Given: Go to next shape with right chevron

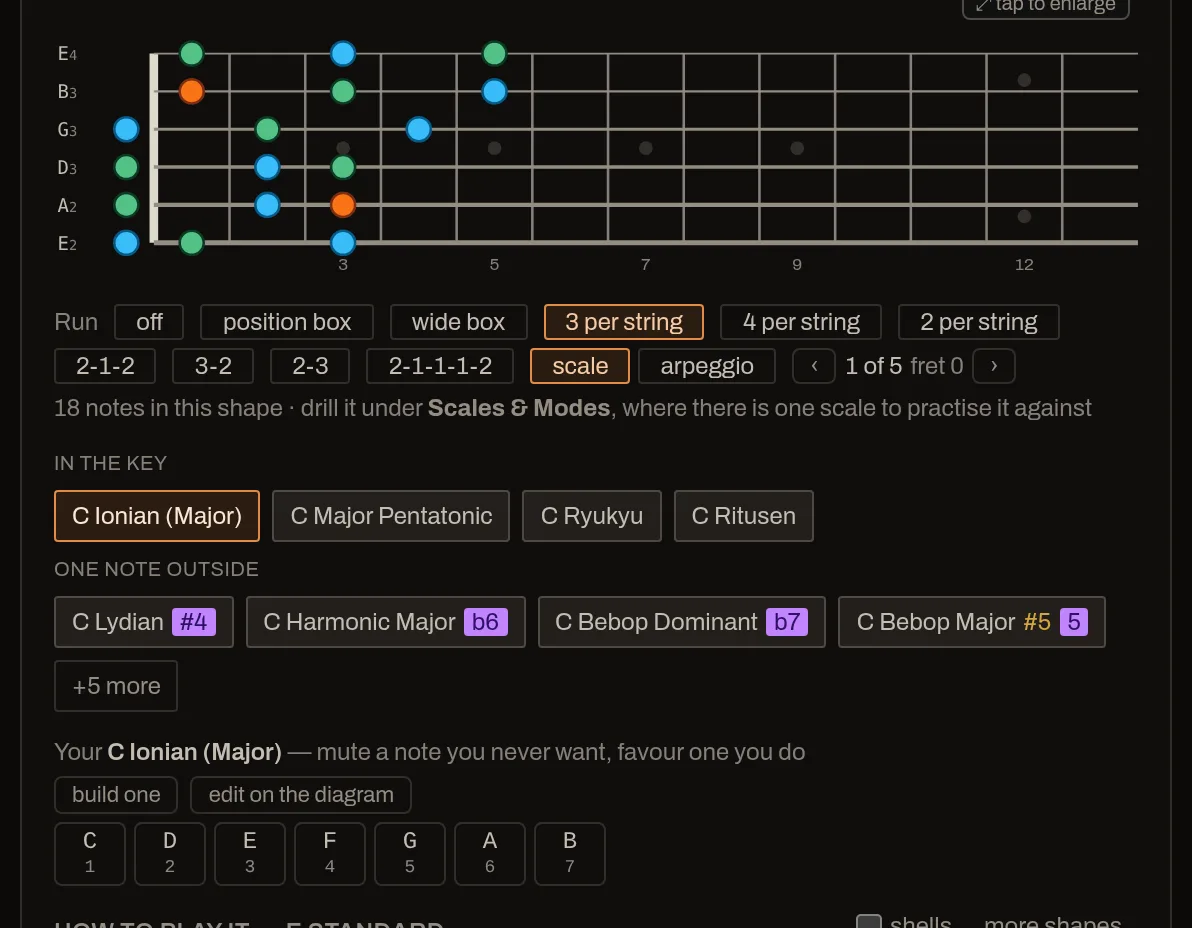Looking at the screenshot, I should (994, 366).
